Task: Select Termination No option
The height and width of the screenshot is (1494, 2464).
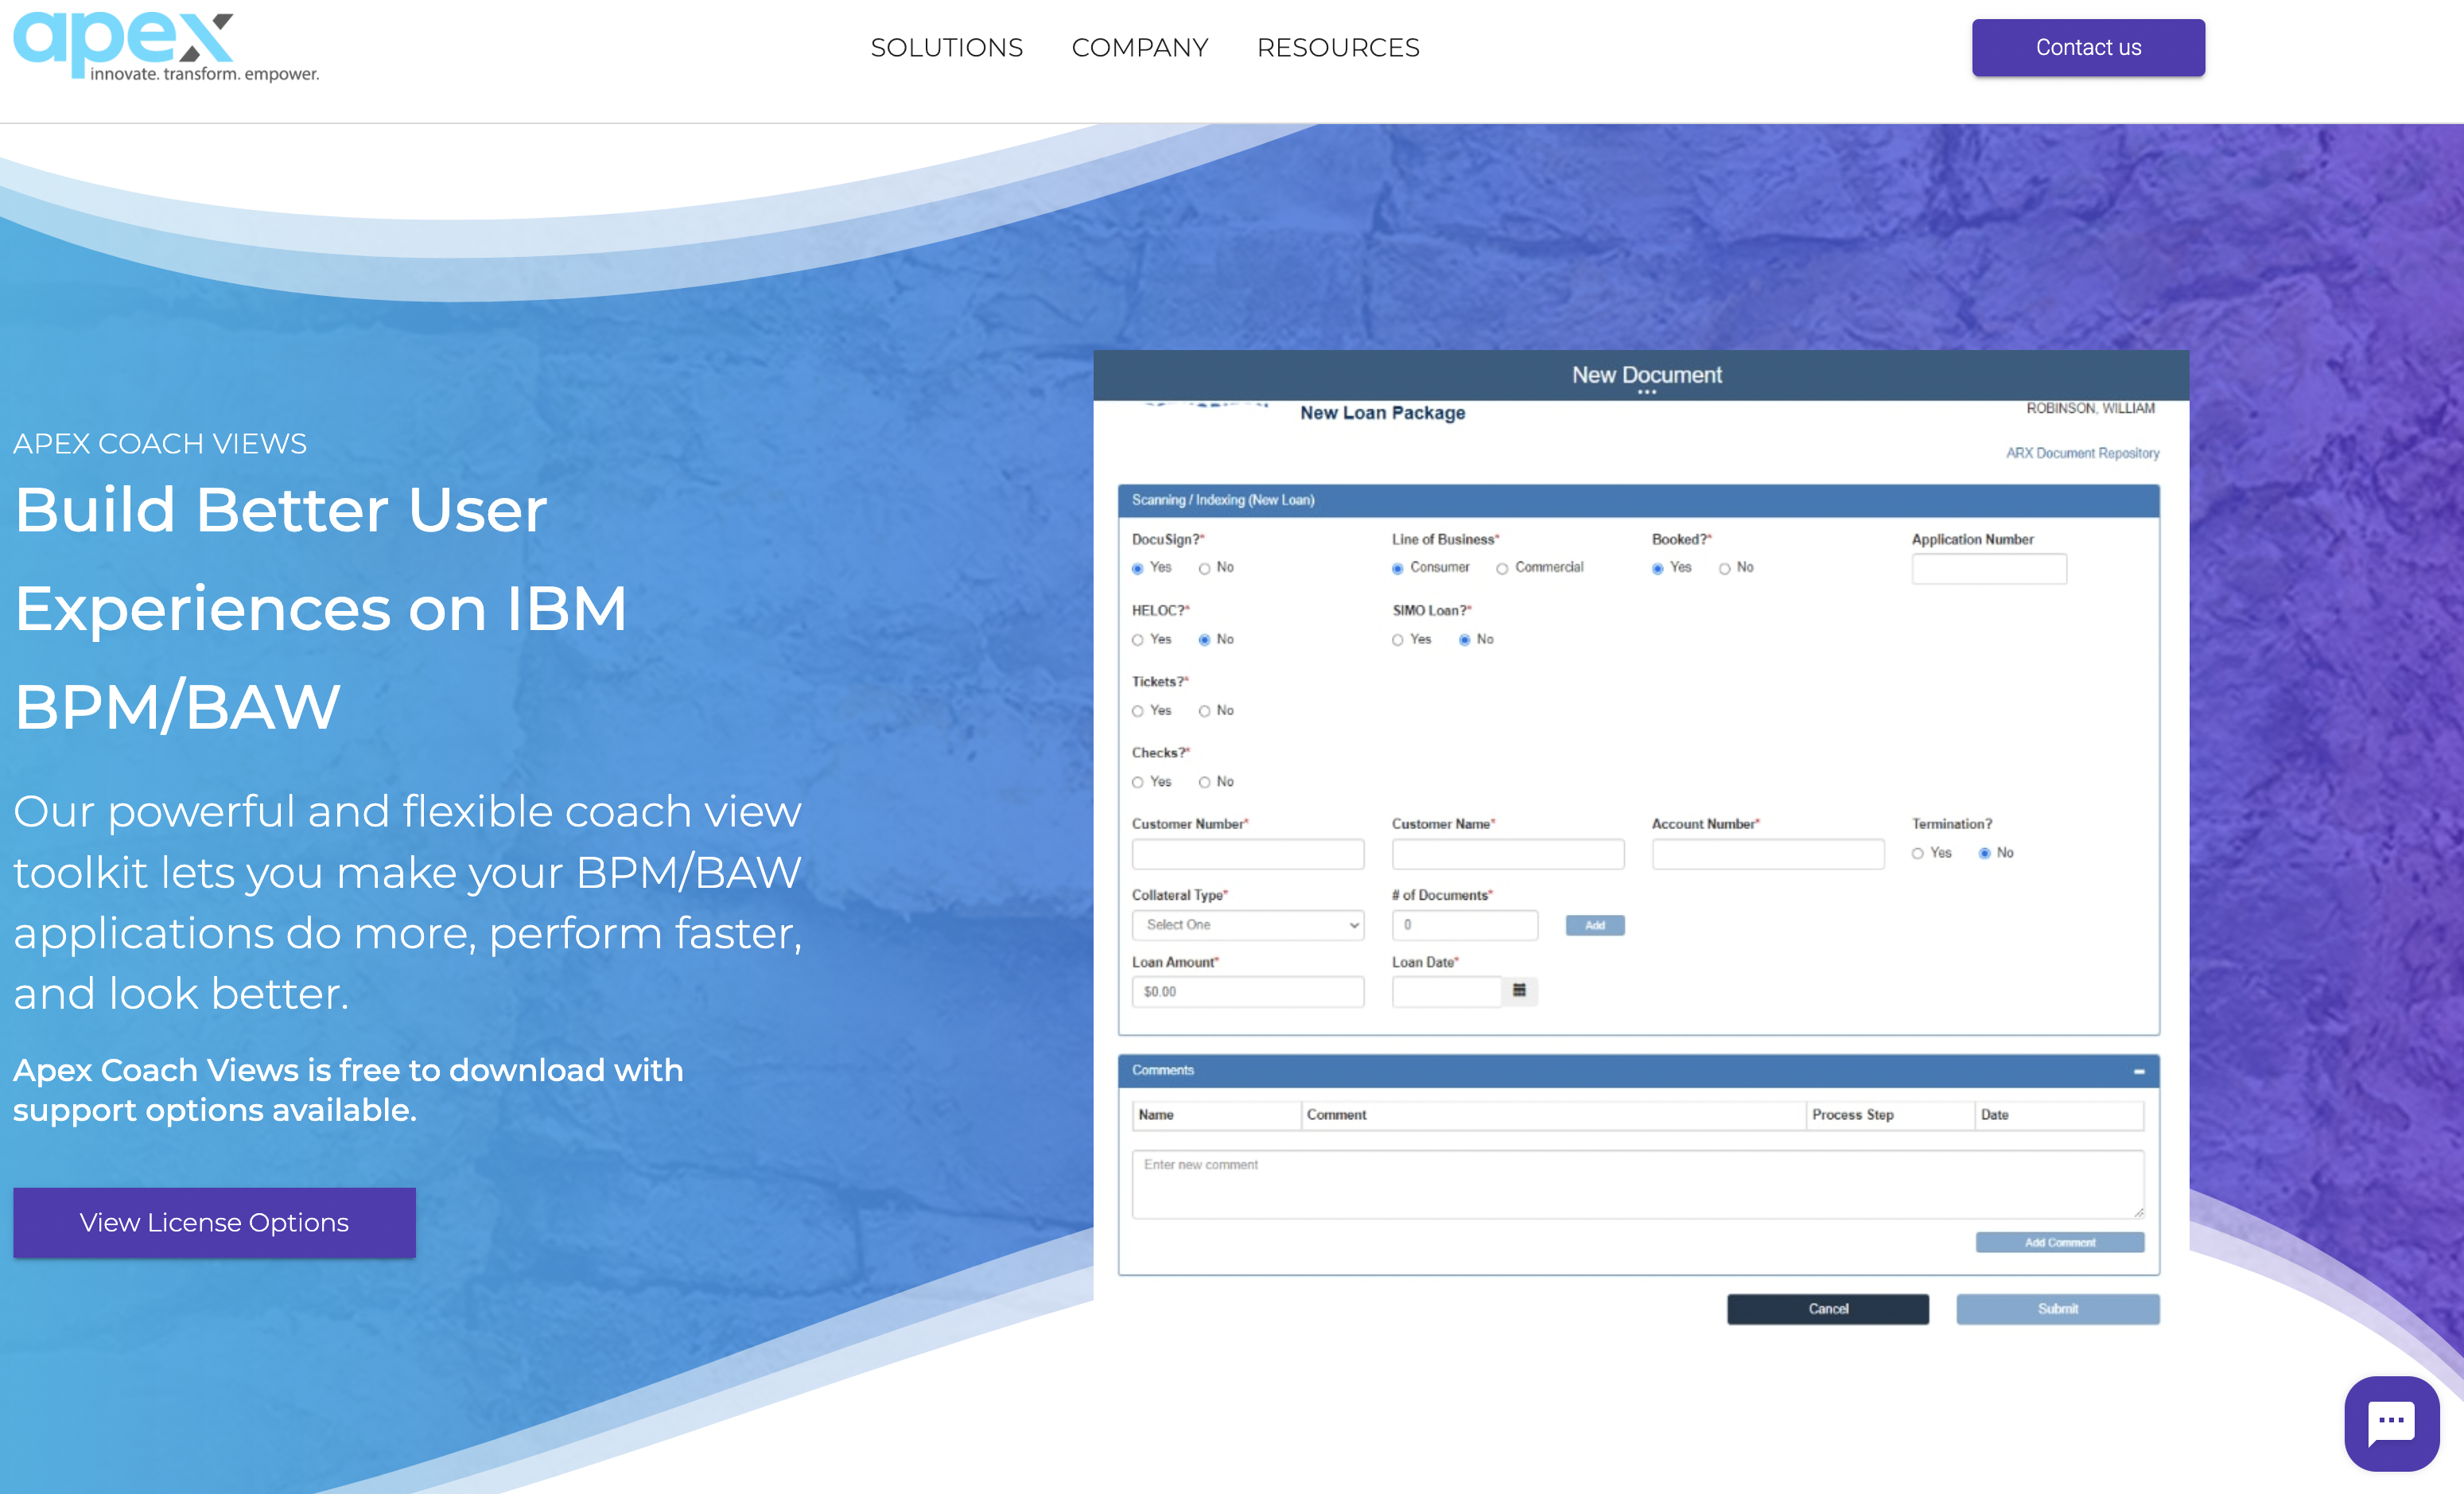Action: (x=1985, y=853)
